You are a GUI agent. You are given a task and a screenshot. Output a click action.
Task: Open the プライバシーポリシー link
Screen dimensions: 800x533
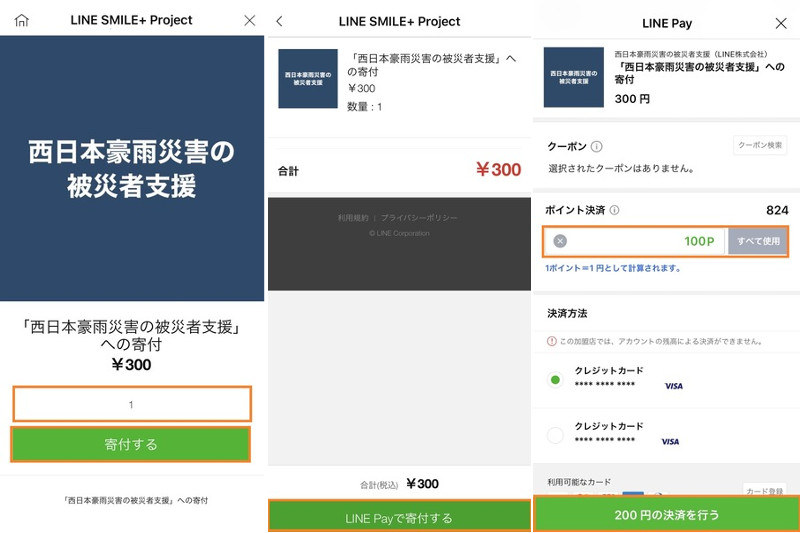[419, 218]
